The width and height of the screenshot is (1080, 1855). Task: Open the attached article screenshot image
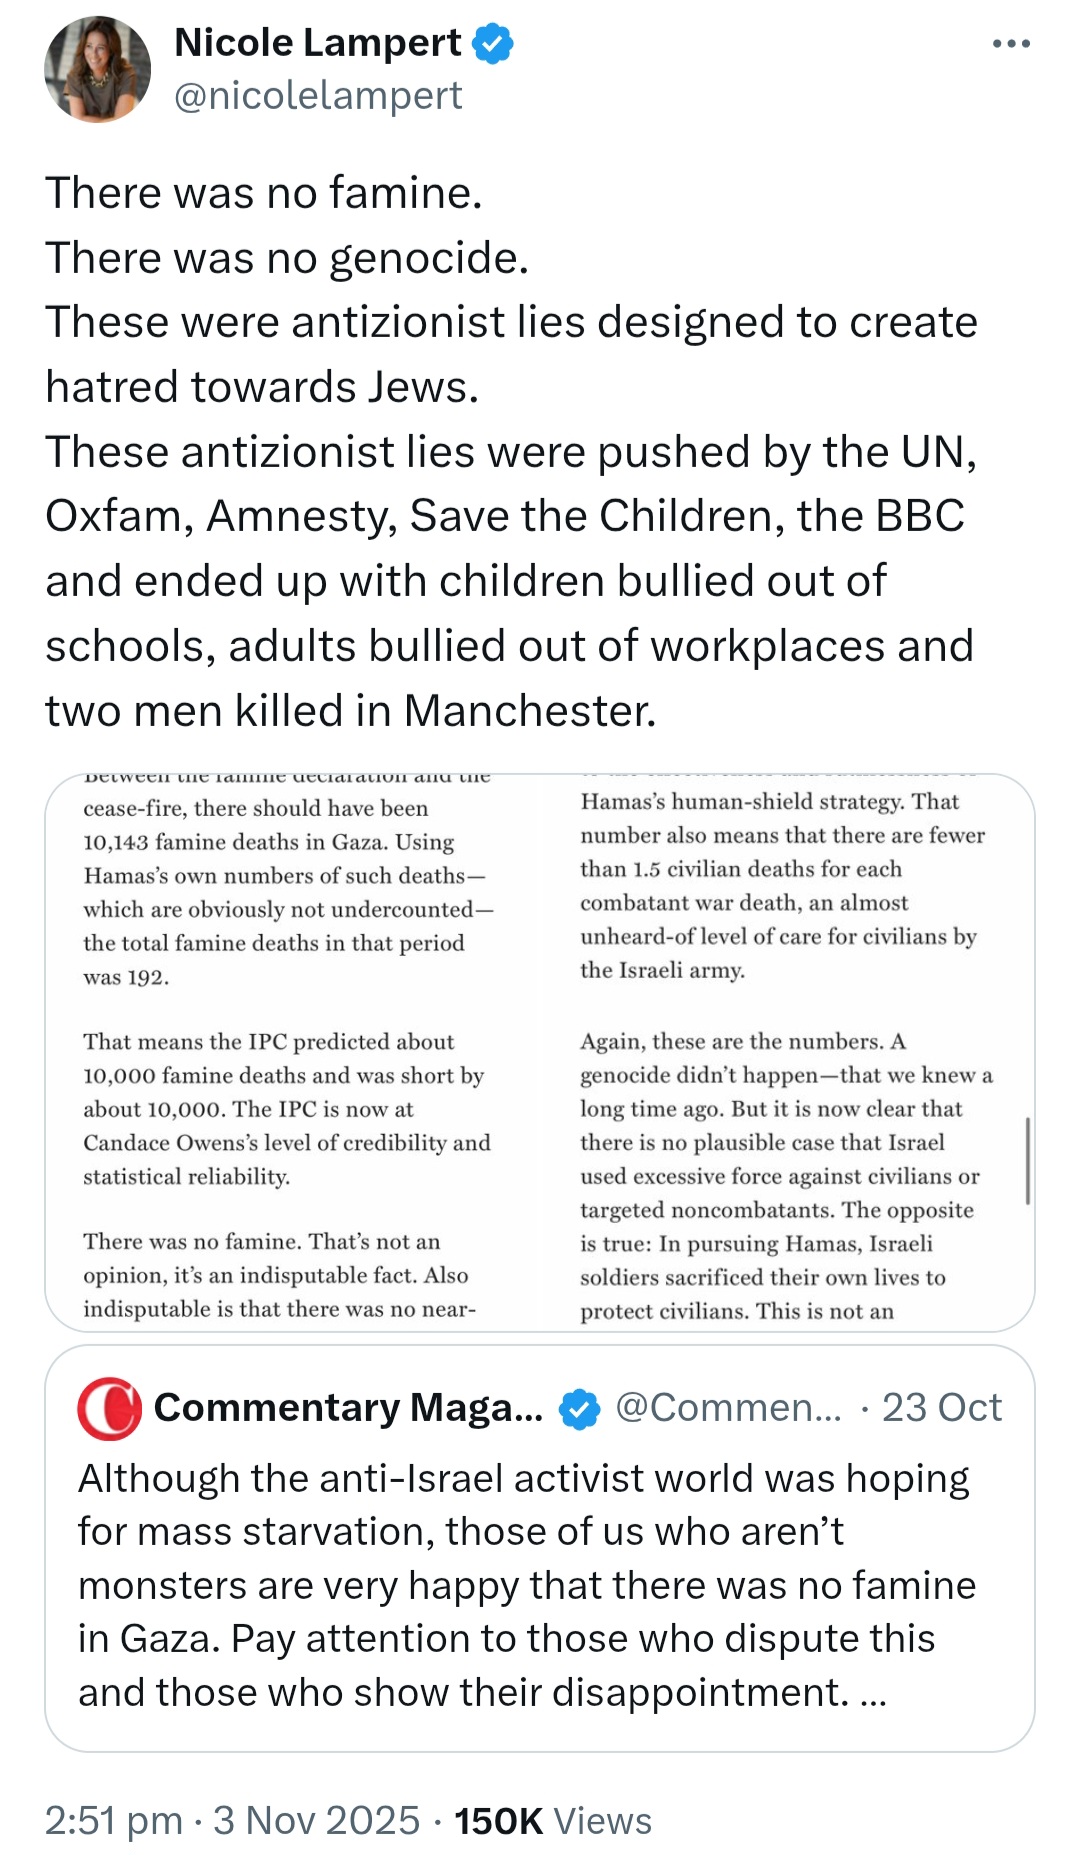(x=540, y=1052)
